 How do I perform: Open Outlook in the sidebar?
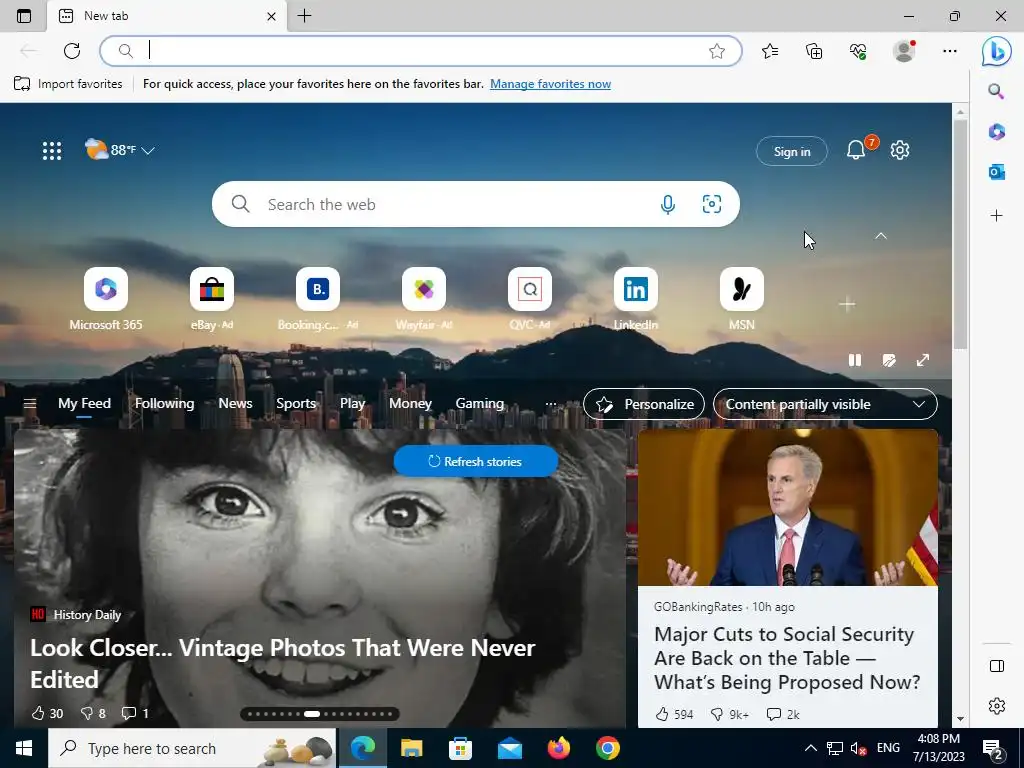coord(996,172)
